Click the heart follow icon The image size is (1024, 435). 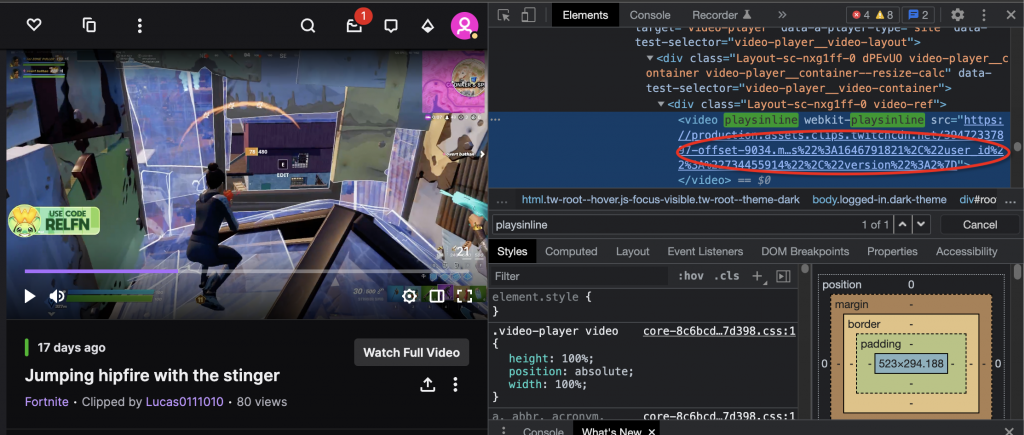(x=34, y=25)
